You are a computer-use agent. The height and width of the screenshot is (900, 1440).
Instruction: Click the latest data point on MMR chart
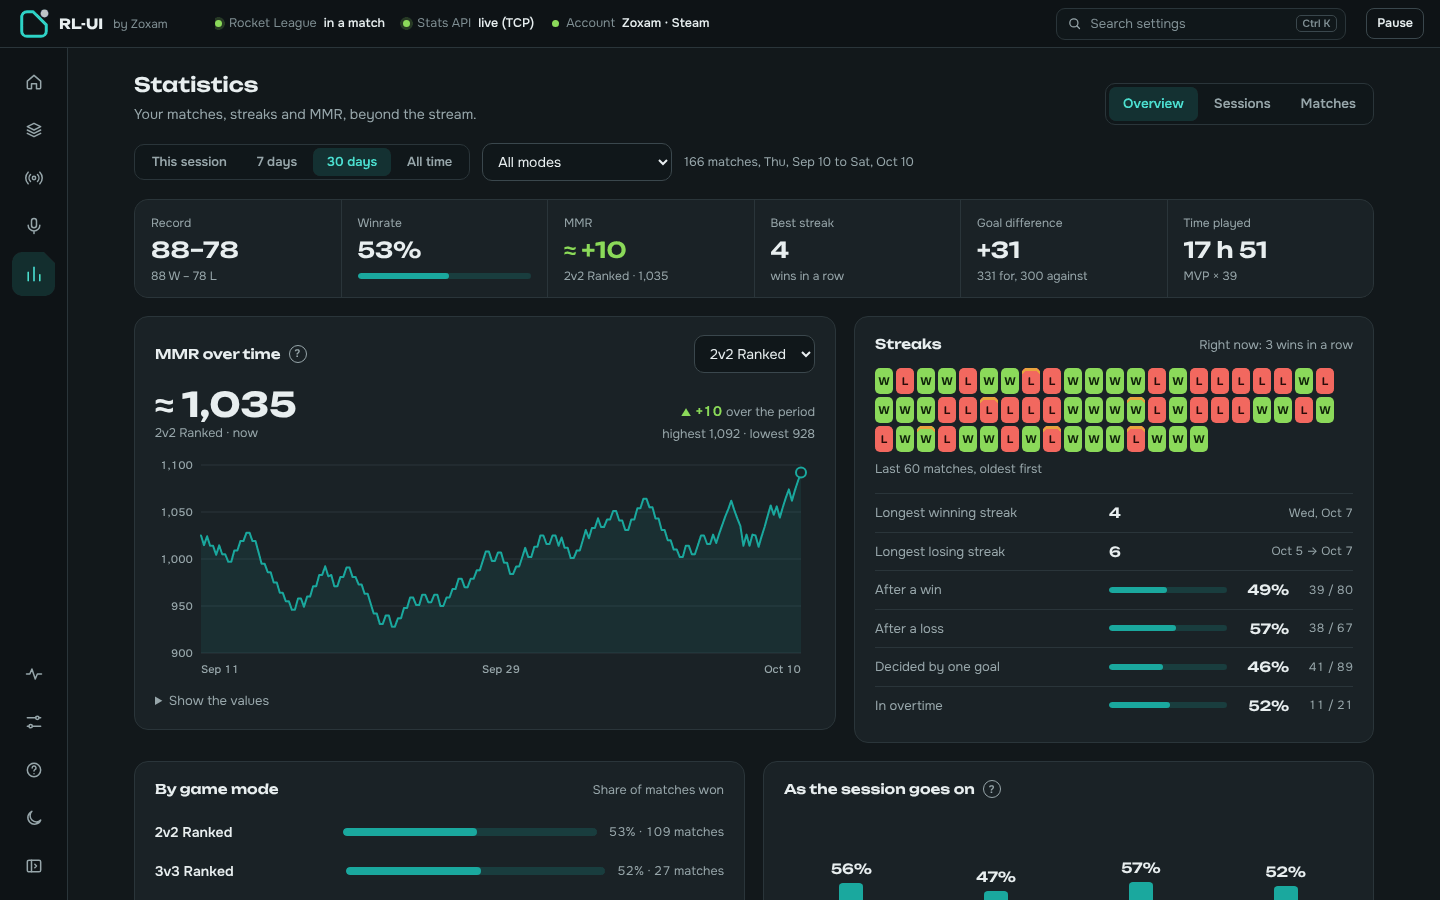click(x=800, y=473)
